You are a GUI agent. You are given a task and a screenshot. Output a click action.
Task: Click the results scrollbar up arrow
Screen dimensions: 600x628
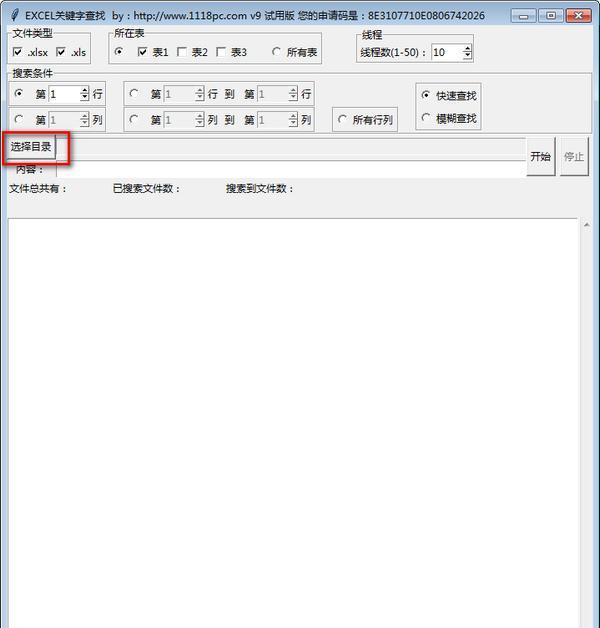click(586, 225)
